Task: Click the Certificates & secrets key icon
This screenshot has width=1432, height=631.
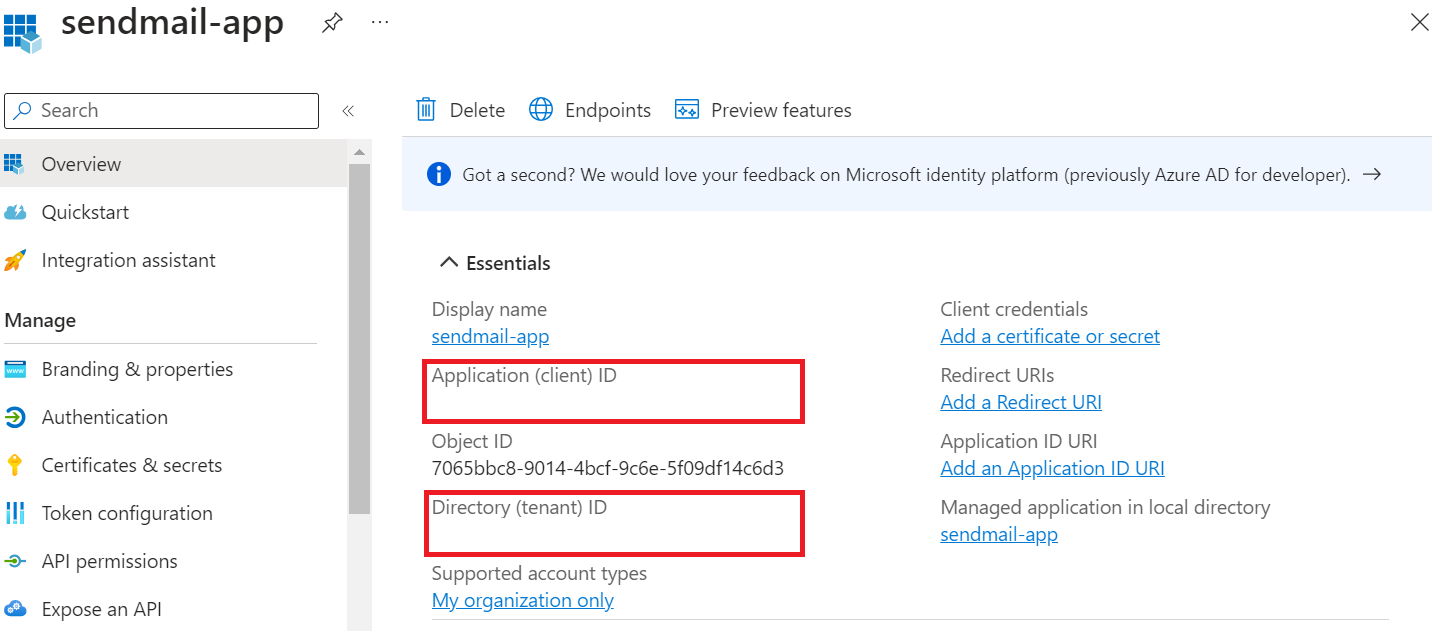Action: click(15, 465)
